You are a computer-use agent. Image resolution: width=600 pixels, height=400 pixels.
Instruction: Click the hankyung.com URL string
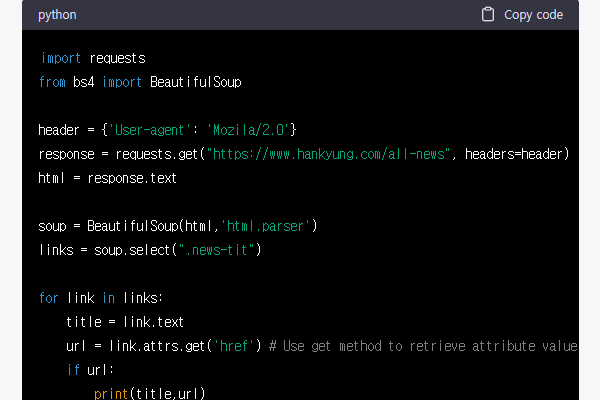(x=328, y=154)
